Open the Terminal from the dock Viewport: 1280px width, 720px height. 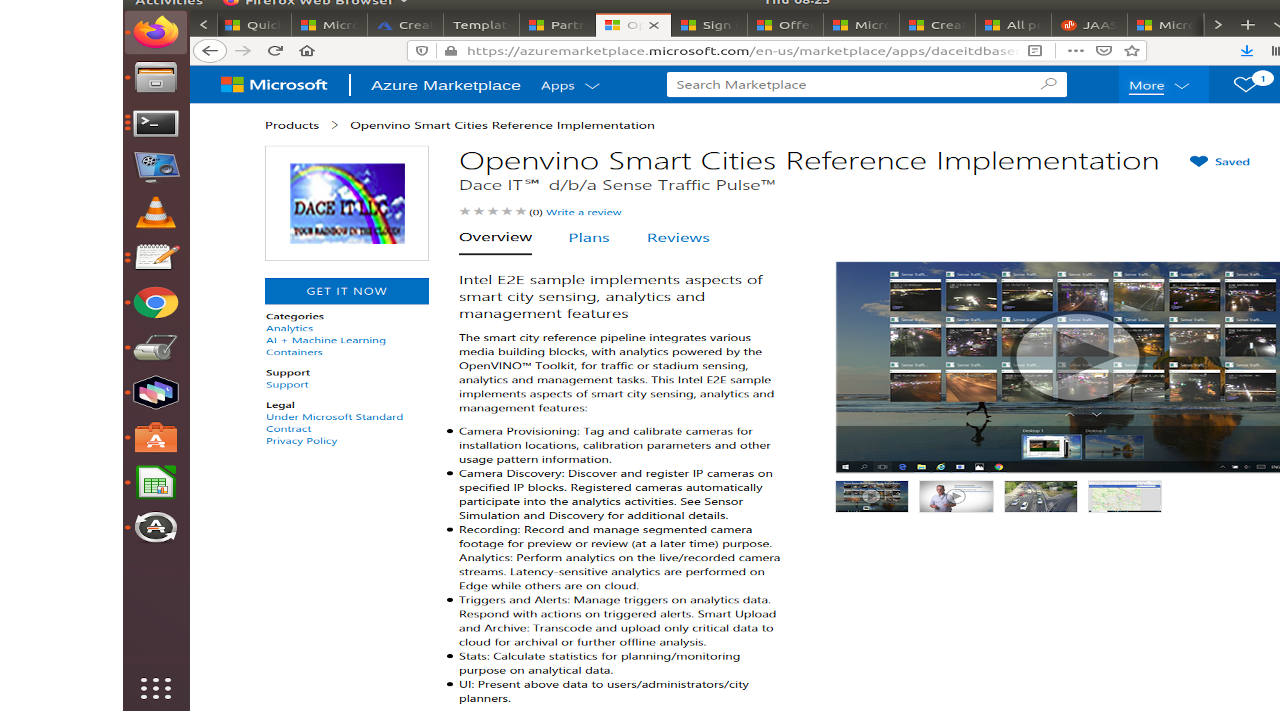tap(156, 123)
